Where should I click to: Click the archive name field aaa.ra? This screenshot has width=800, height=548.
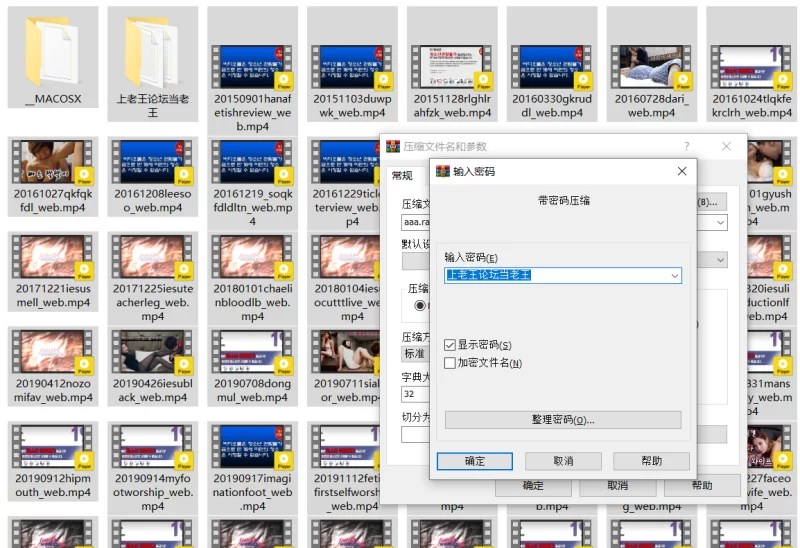415,222
